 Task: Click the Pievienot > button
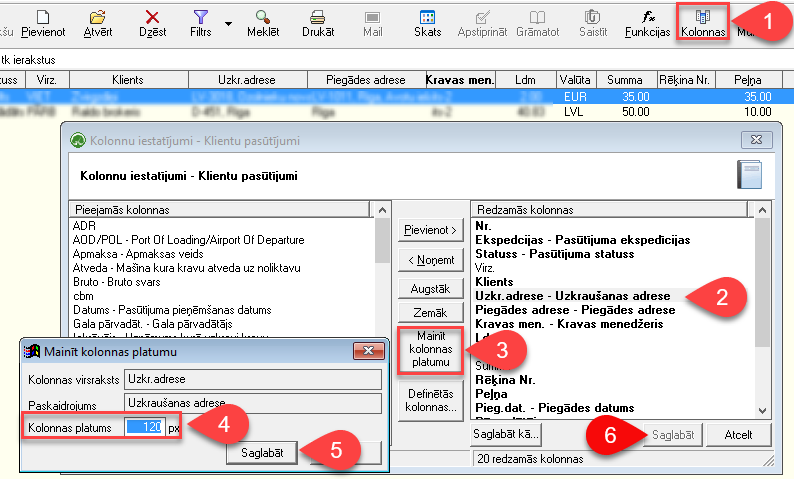(x=430, y=230)
